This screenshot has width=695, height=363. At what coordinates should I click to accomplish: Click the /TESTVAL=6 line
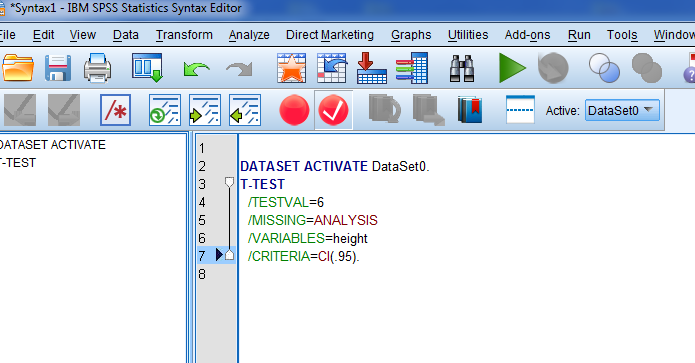286,202
